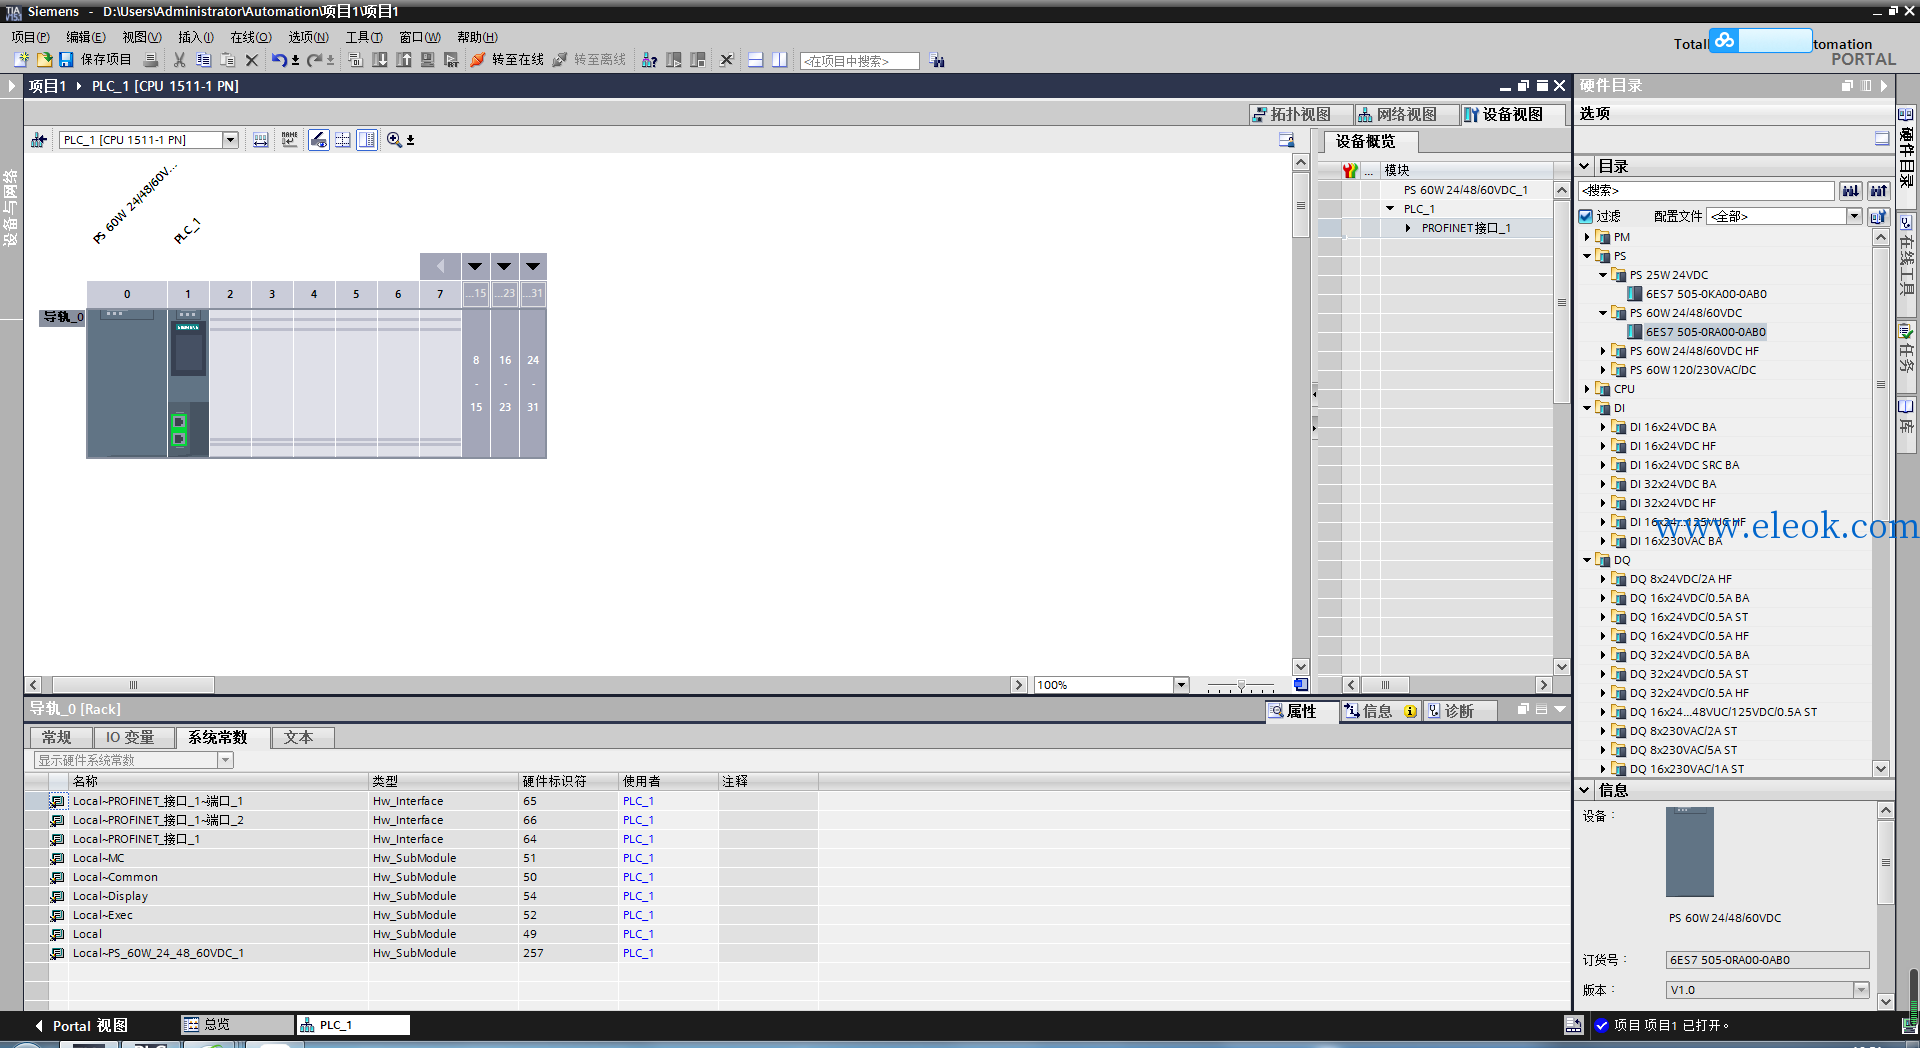1920x1048 pixels.
Task: Click the NAME module labels icon
Action: coord(290,140)
